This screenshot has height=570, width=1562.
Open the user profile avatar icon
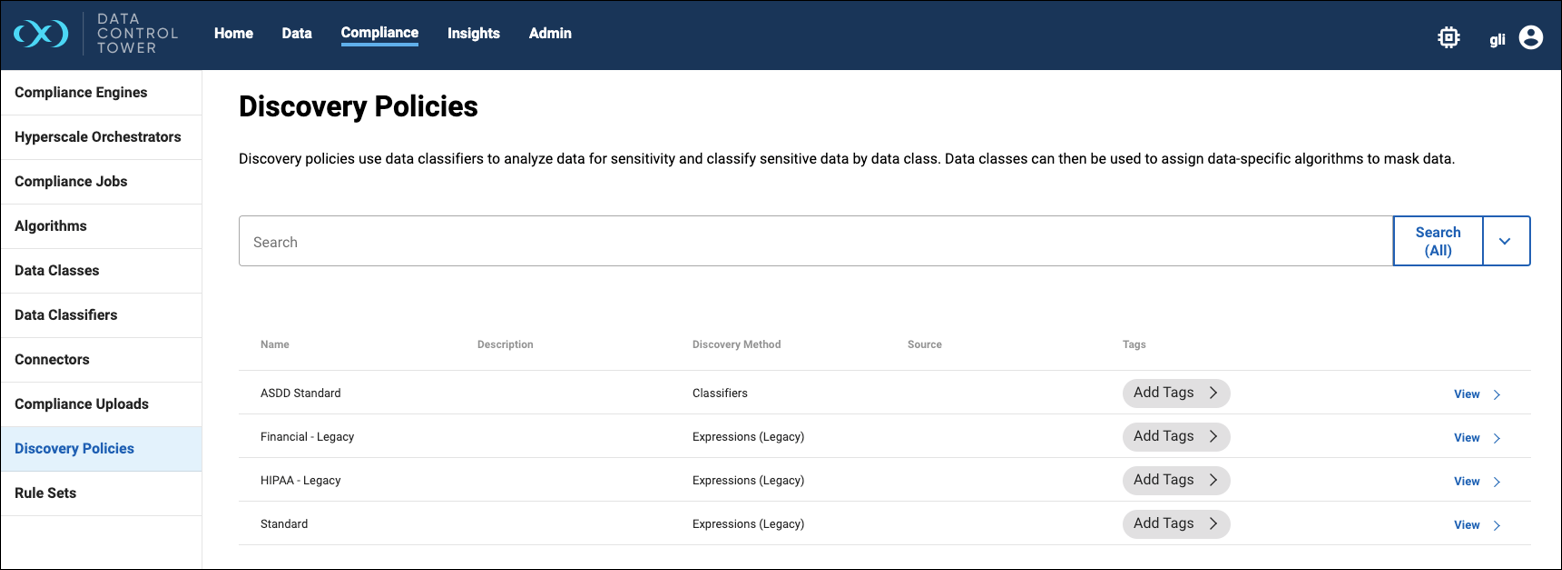tap(1530, 38)
